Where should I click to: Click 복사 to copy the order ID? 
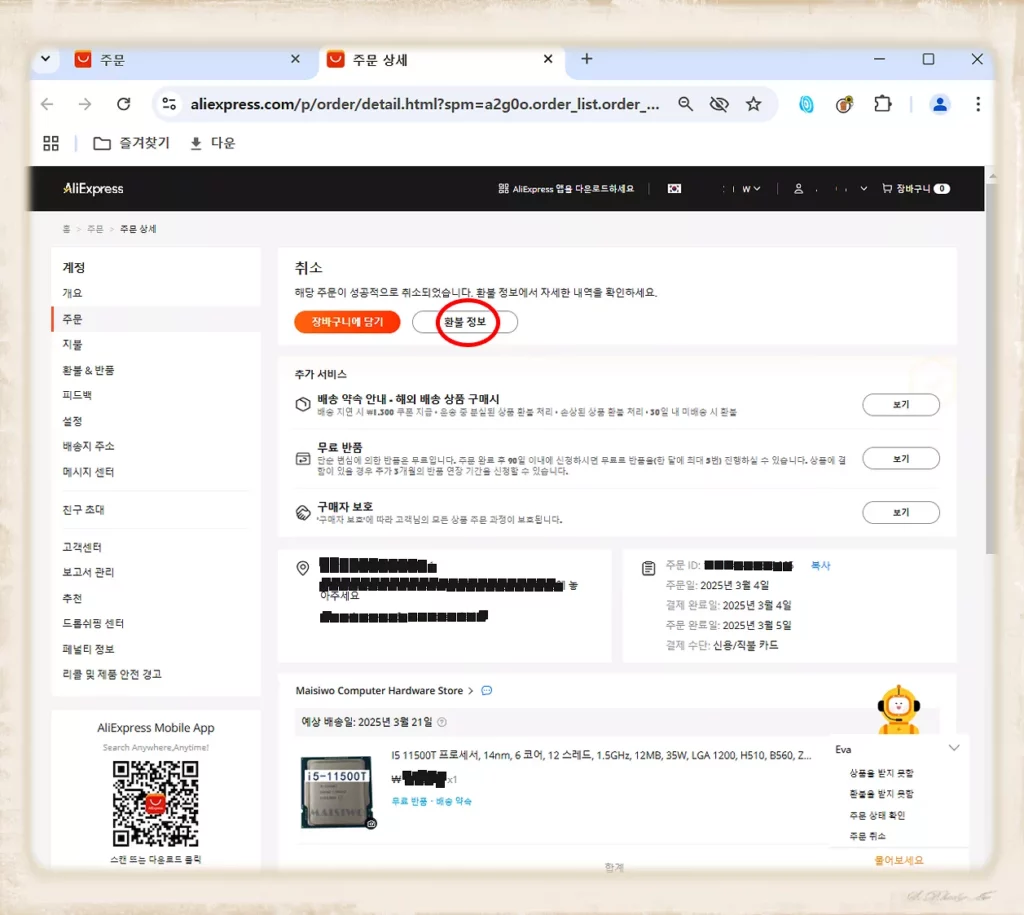click(821, 565)
